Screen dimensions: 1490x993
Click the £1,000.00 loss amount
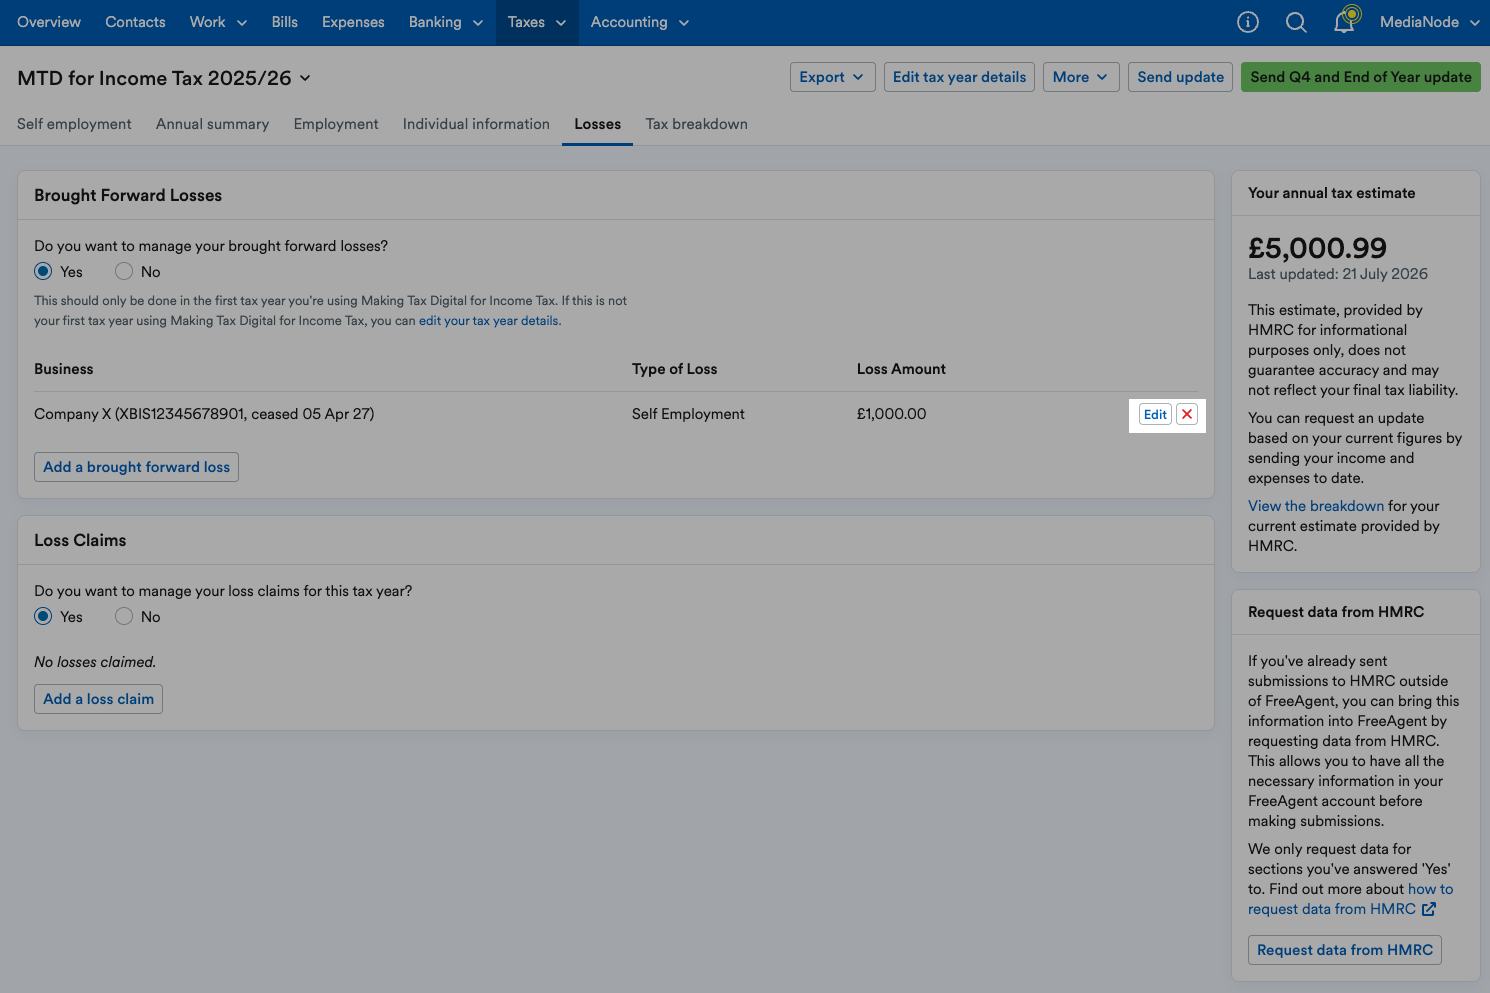coord(891,414)
